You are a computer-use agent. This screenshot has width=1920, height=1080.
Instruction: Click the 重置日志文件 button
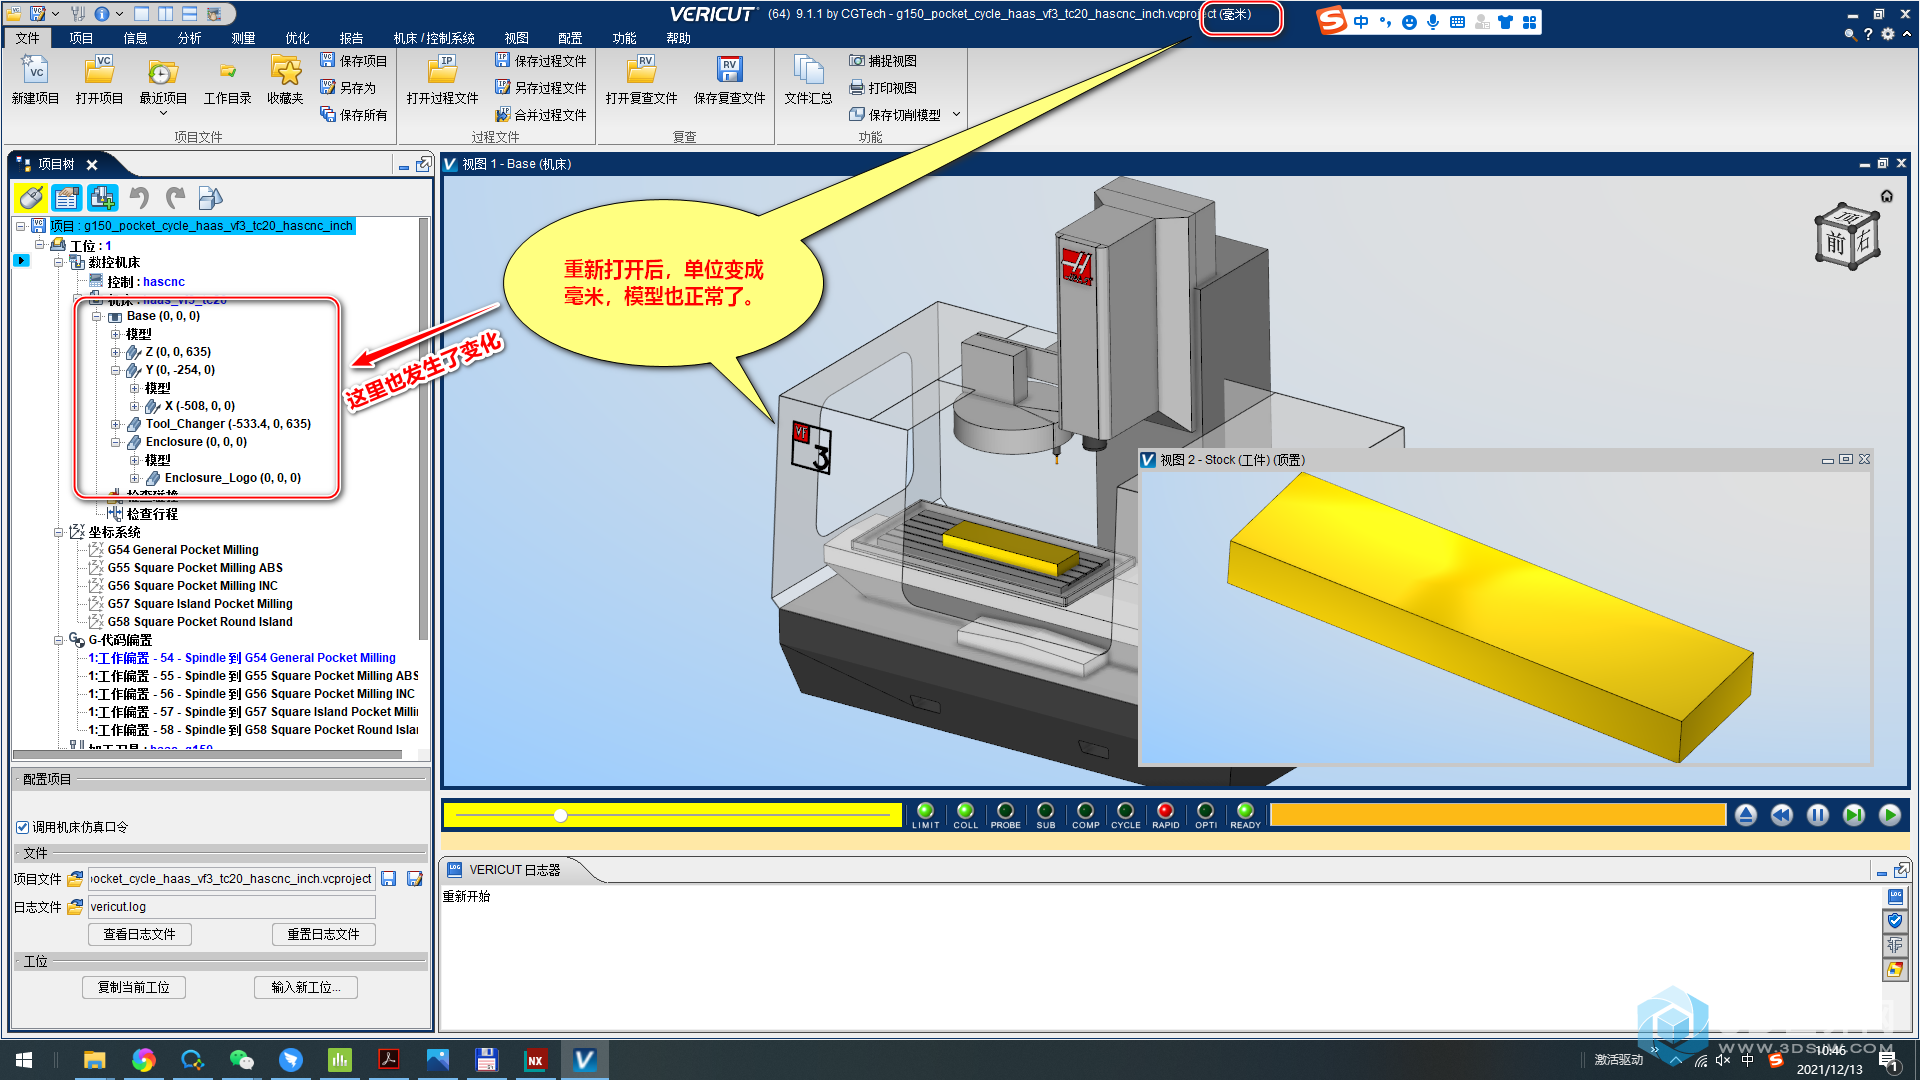coord(324,934)
